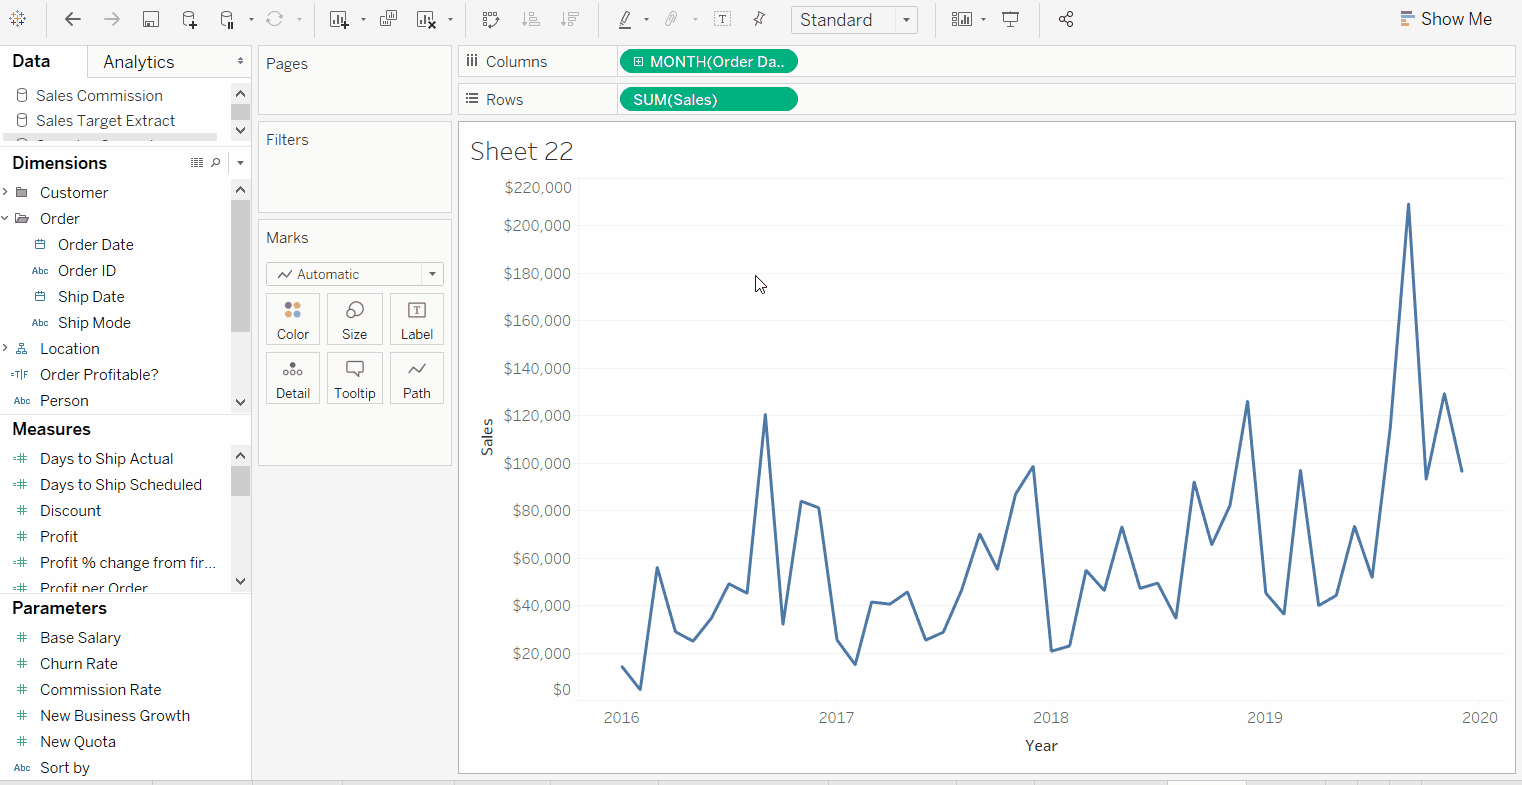Create a new worksheet
Screen dimensions: 1522x785
(339, 19)
